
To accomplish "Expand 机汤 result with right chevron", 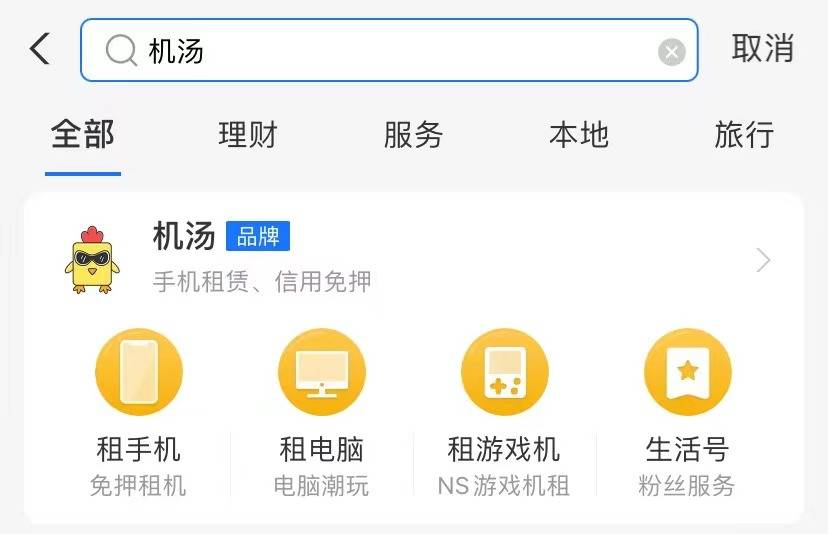I will click(x=763, y=260).
